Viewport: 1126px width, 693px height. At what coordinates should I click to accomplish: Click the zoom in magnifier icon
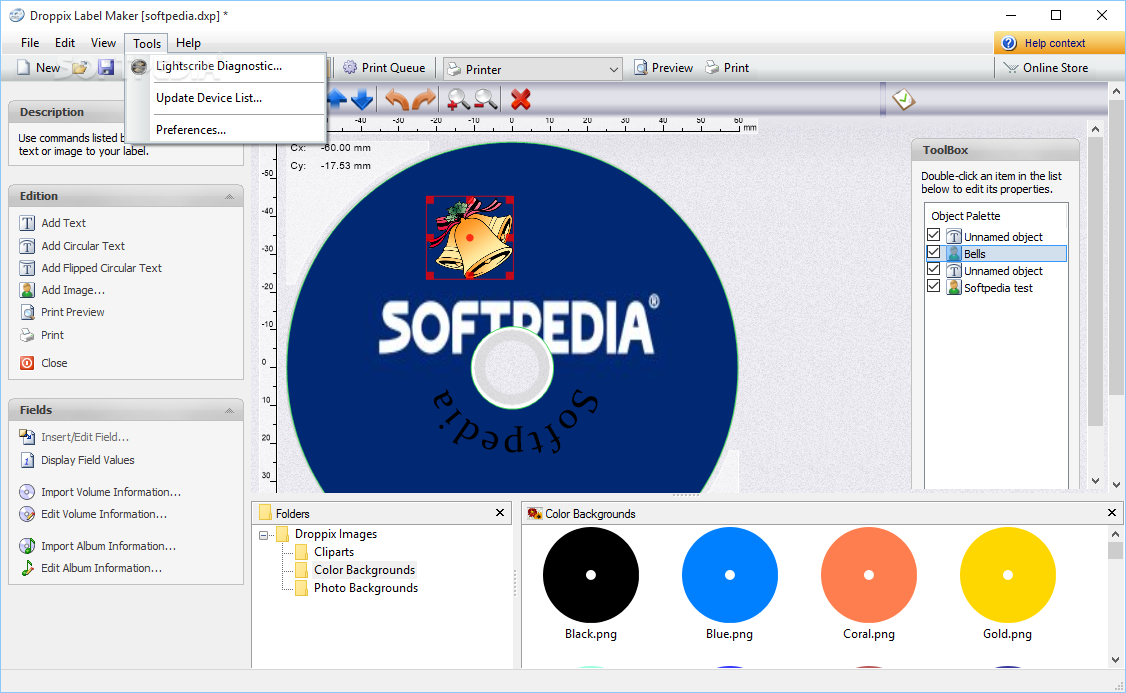click(x=457, y=99)
